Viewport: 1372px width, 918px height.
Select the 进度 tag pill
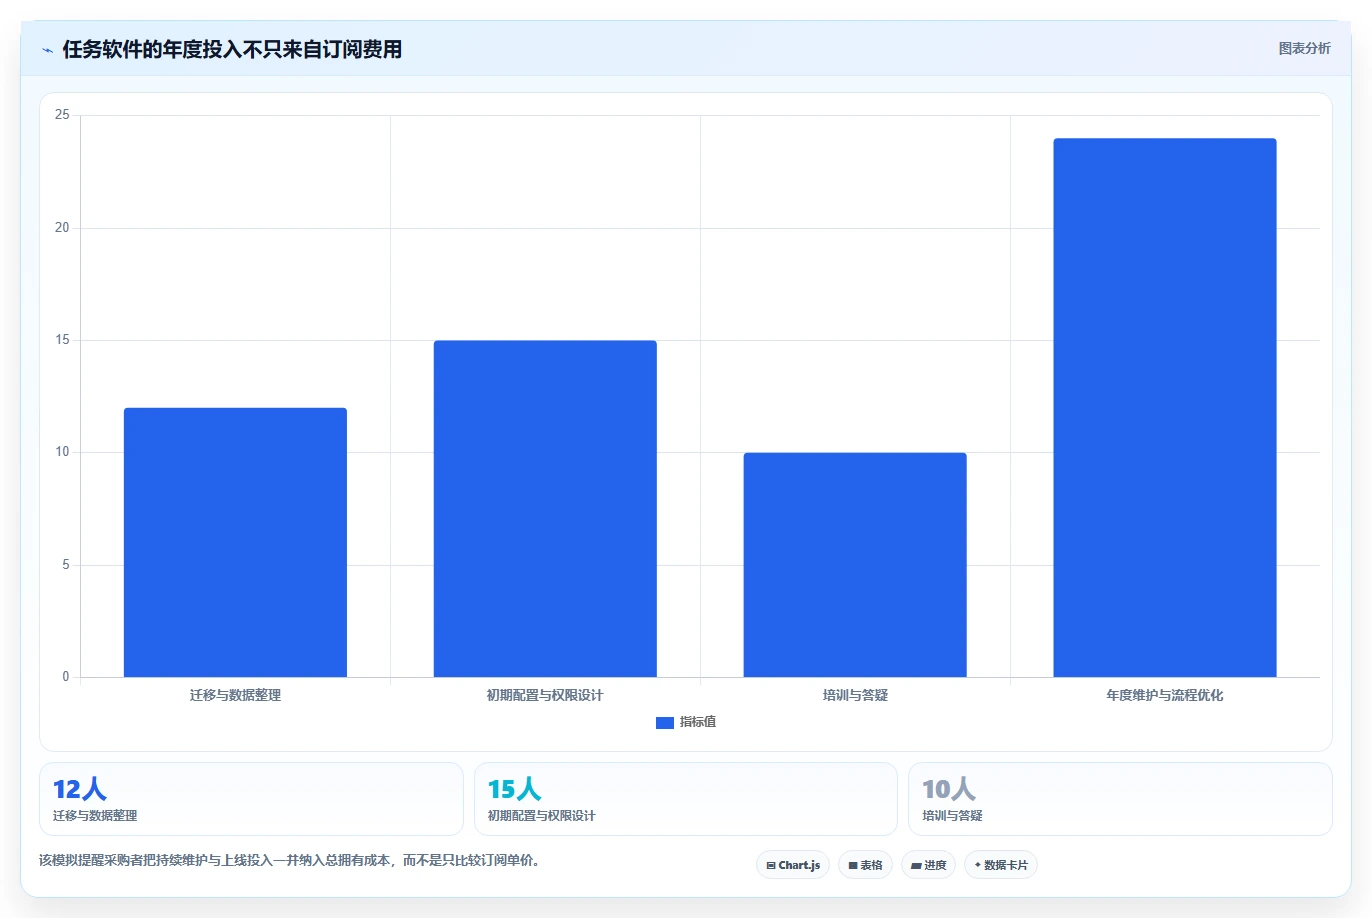pos(929,865)
